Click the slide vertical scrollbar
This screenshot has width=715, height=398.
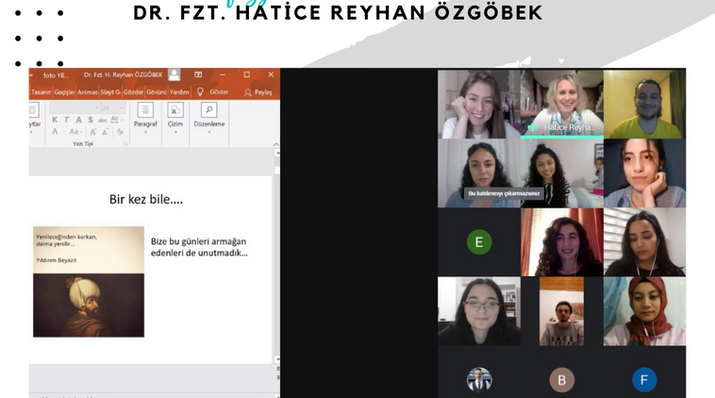coord(277,255)
